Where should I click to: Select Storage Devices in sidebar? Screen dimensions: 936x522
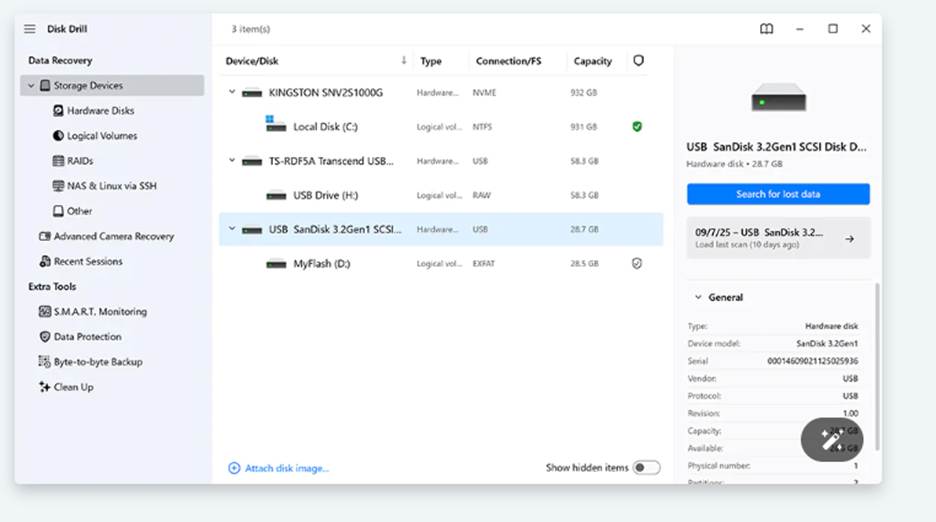[x=112, y=85]
